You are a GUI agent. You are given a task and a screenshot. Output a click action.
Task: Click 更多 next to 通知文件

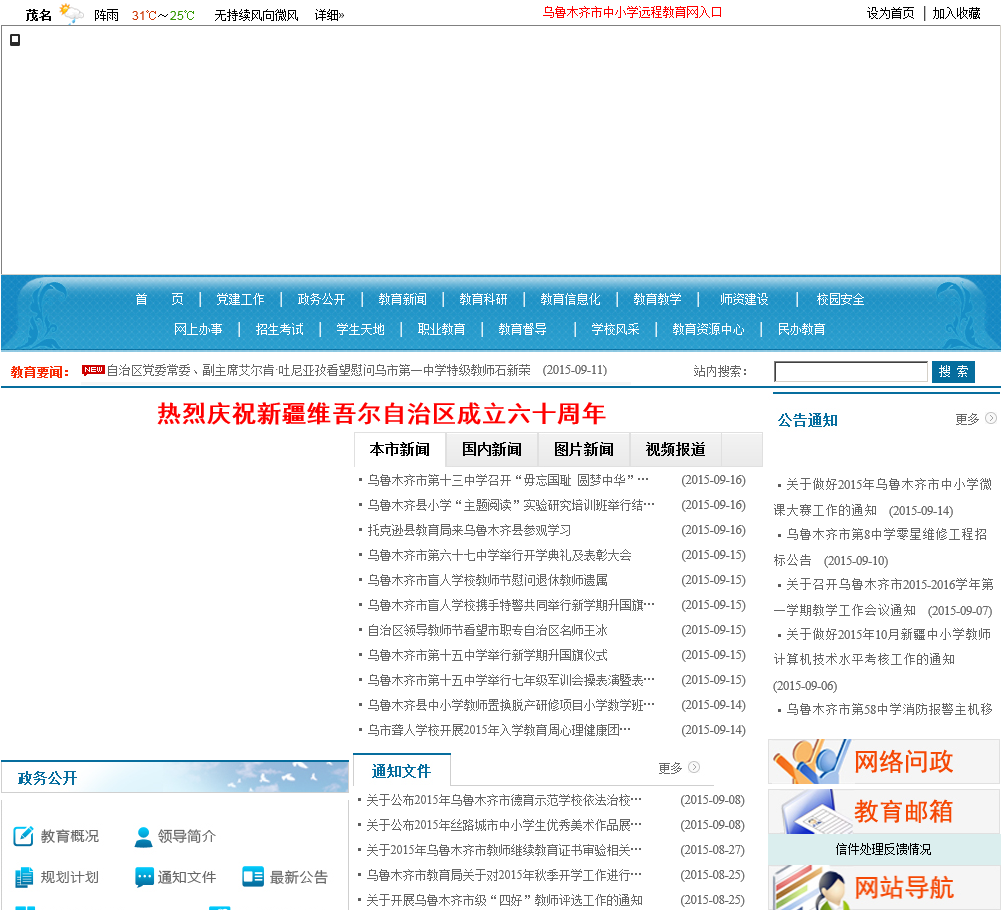pos(670,768)
